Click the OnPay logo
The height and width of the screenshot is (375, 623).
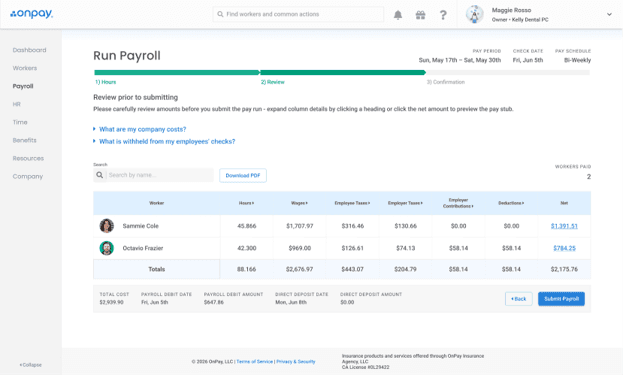tap(31, 14)
